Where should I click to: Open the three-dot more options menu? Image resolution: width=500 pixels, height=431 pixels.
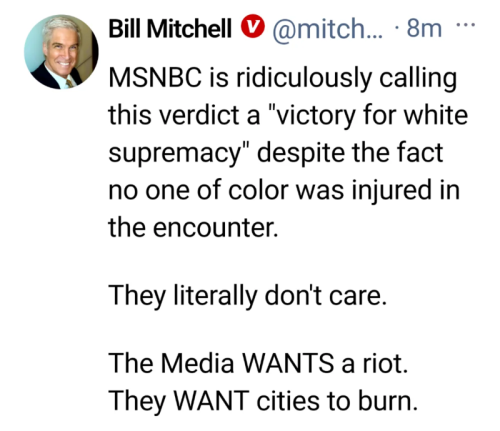click(465, 25)
